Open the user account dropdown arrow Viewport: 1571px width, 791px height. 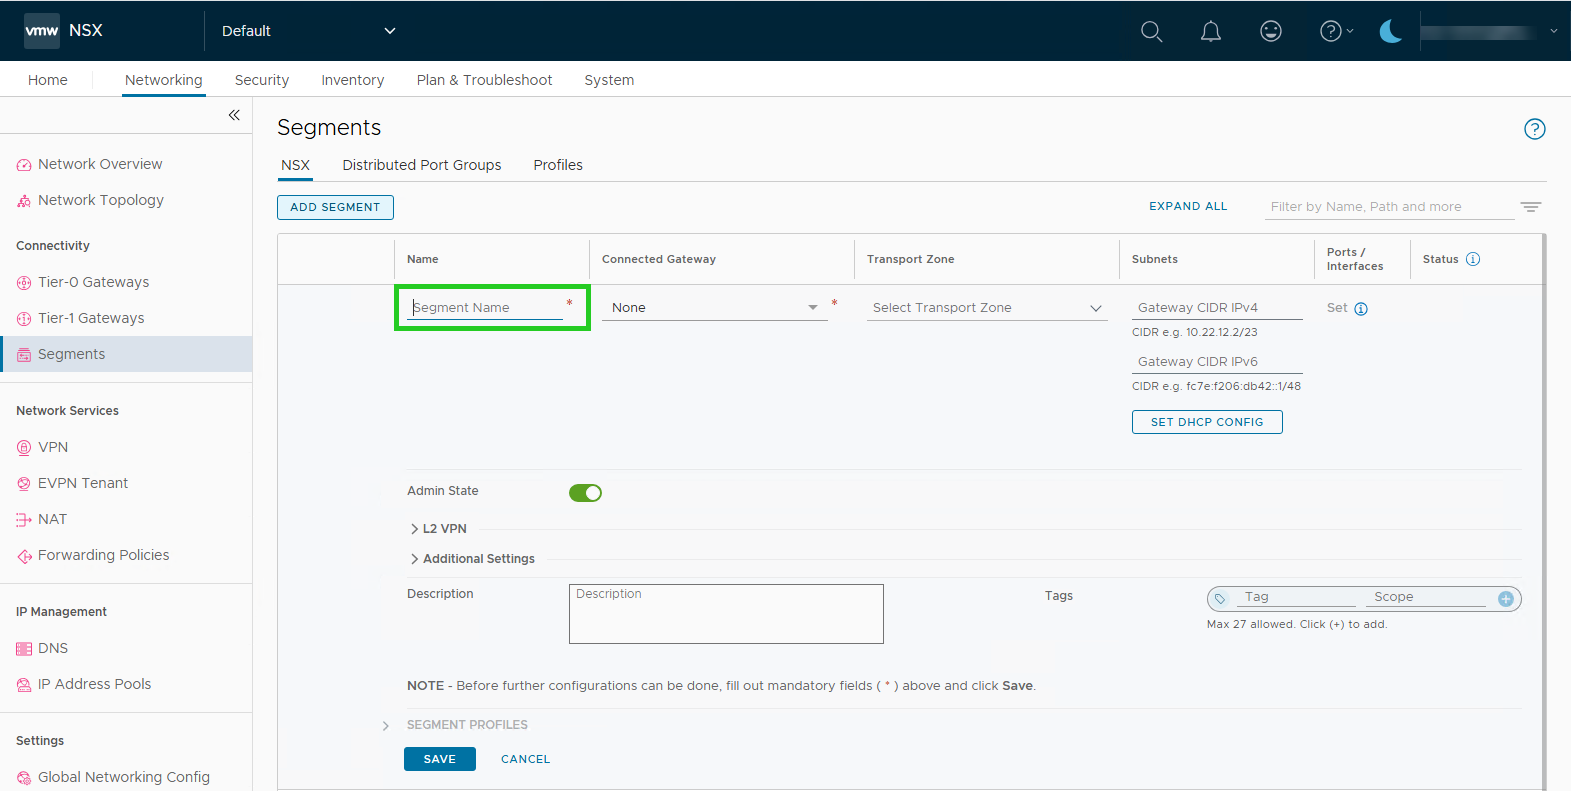coord(1553,31)
